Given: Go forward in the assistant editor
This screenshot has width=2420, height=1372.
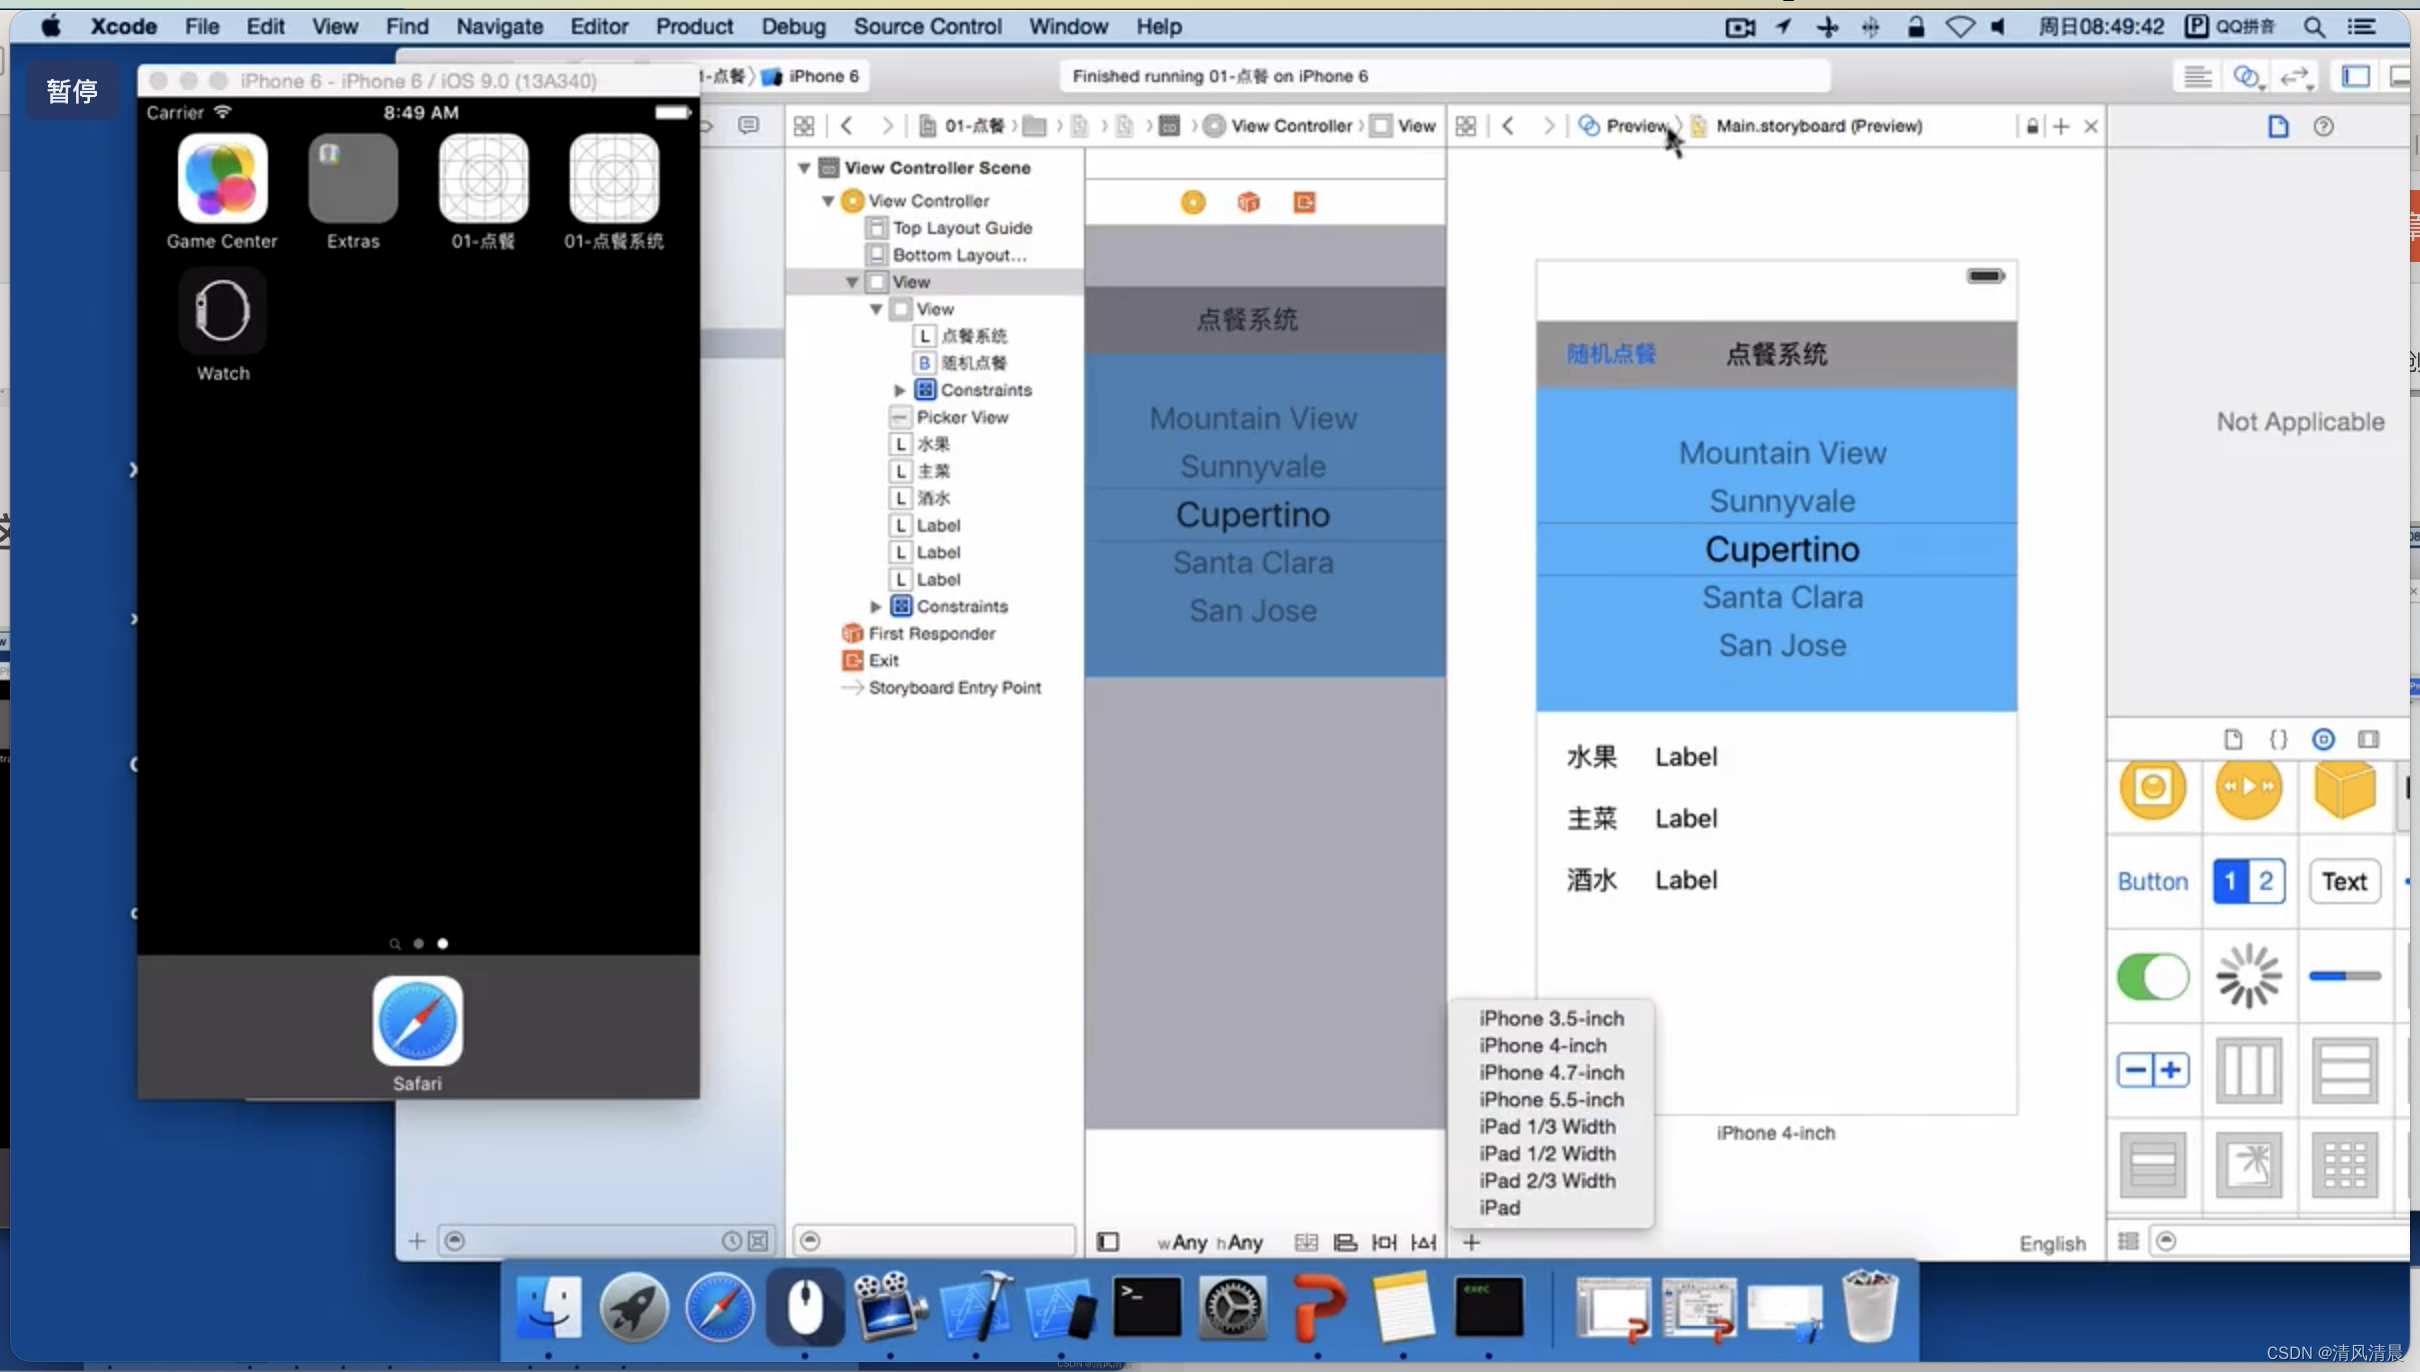Looking at the screenshot, I should pyautogui.click(x=1548, y=126).
